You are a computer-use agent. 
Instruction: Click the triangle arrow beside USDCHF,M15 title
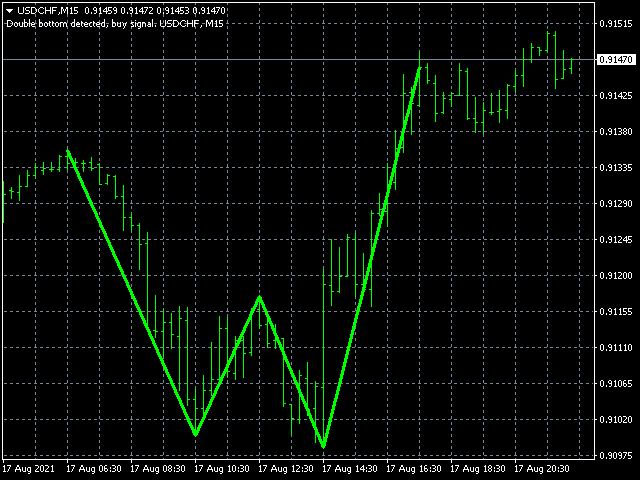10,11
